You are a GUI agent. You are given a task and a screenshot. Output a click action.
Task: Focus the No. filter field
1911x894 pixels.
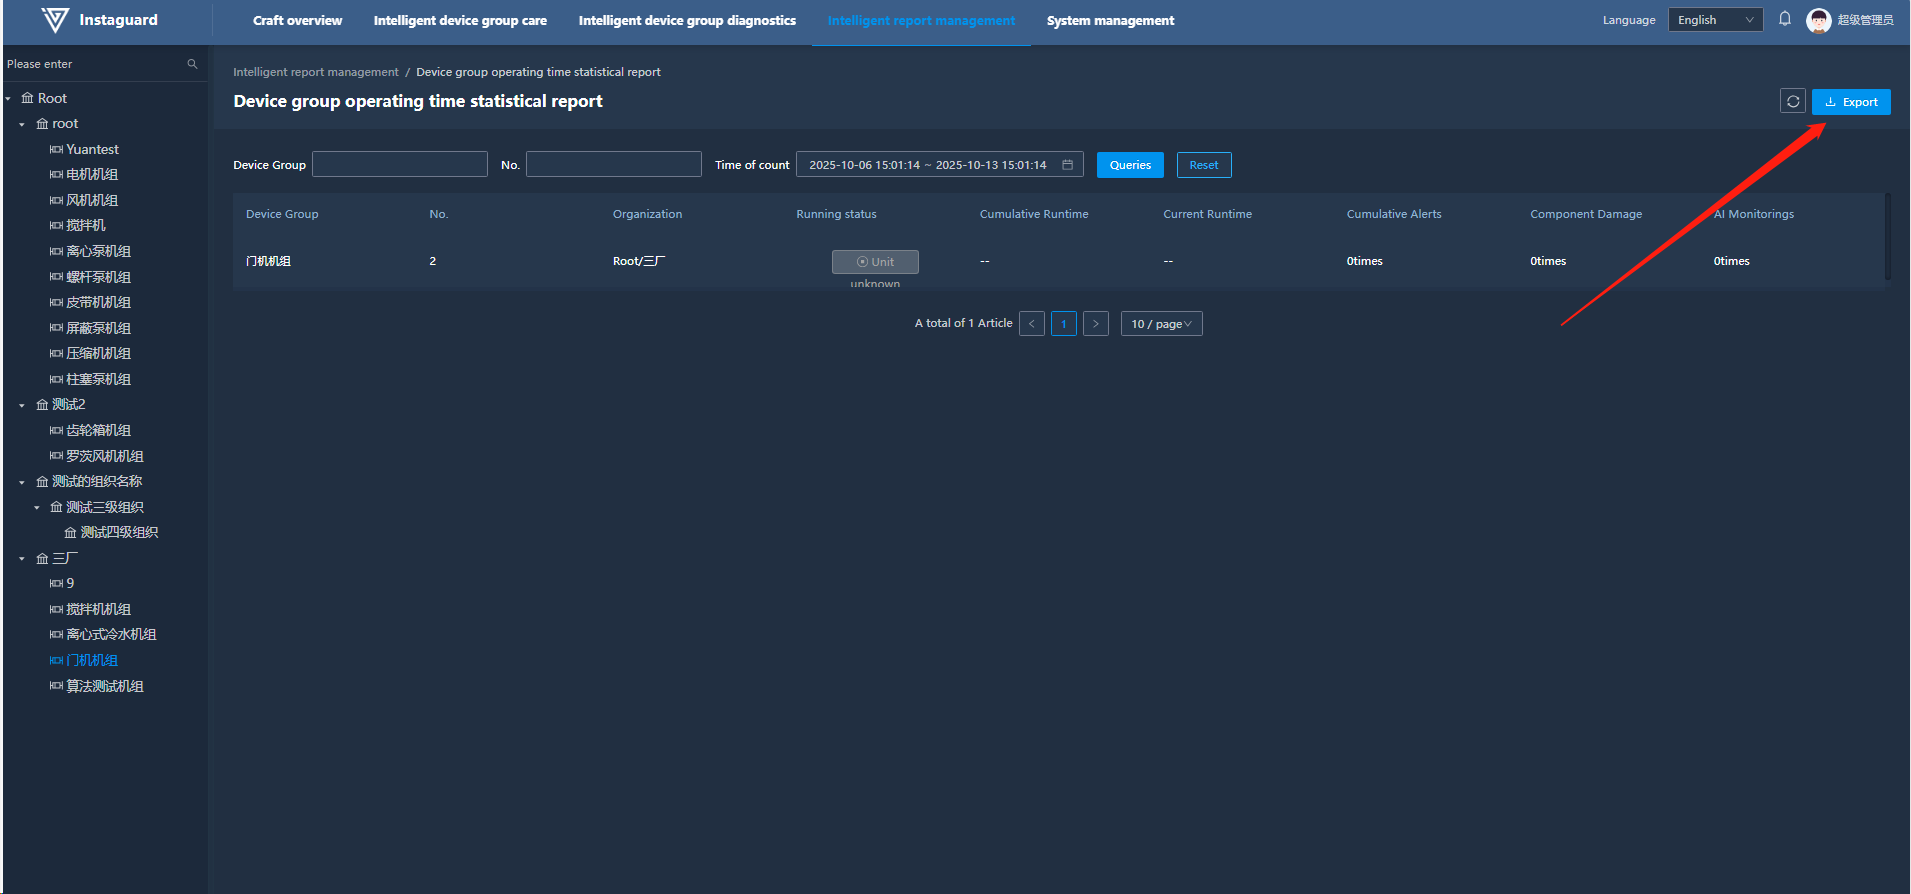[614, 164]
